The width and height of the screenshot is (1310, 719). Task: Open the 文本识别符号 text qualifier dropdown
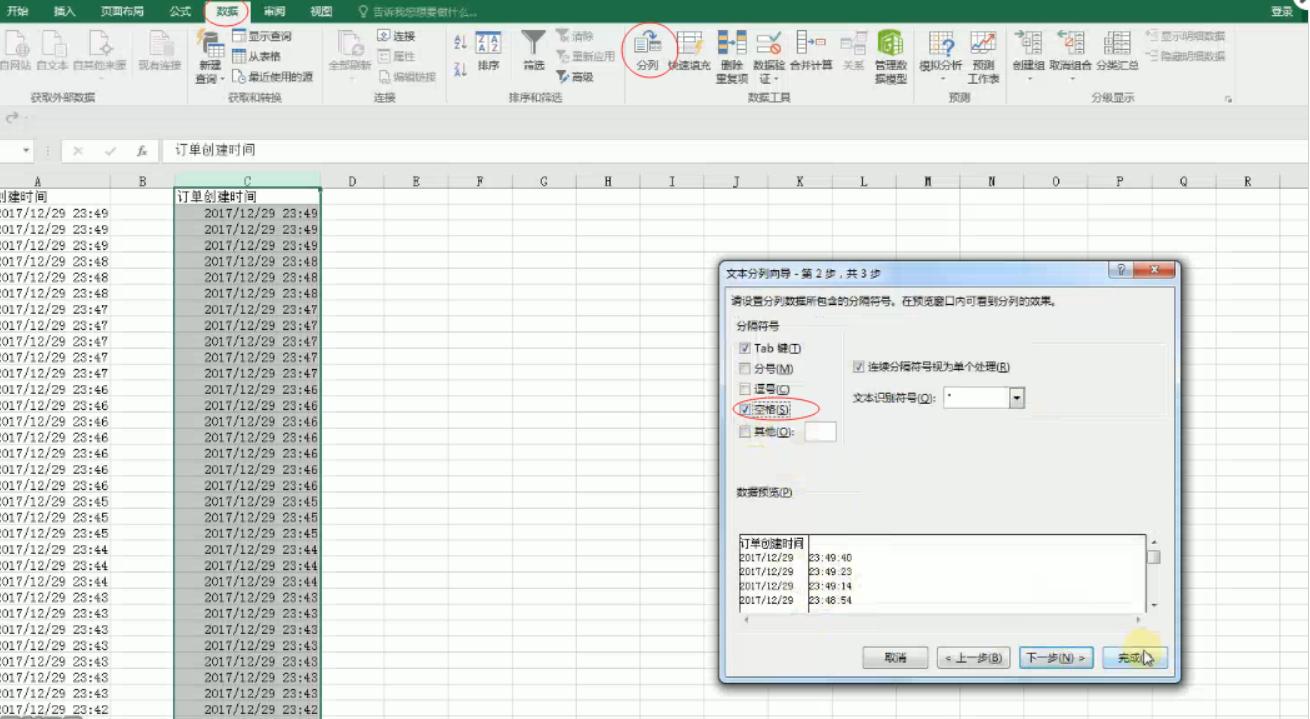point(1016,398)
